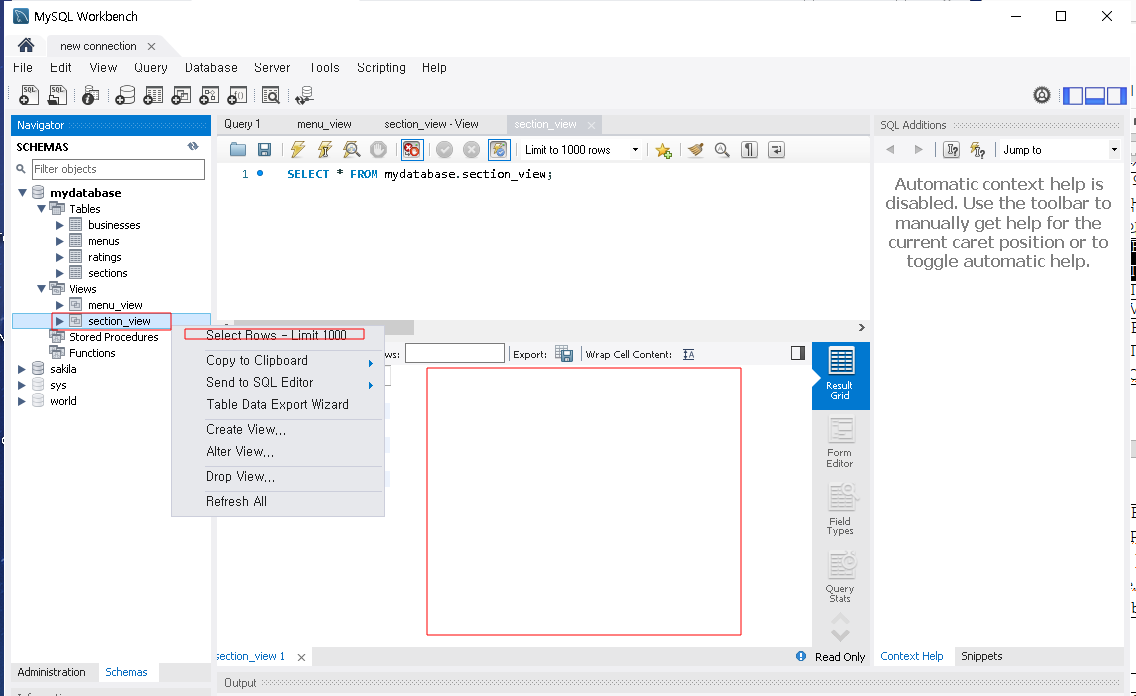
Task: Choose Table Data Export Wizard
Action: 277,405
